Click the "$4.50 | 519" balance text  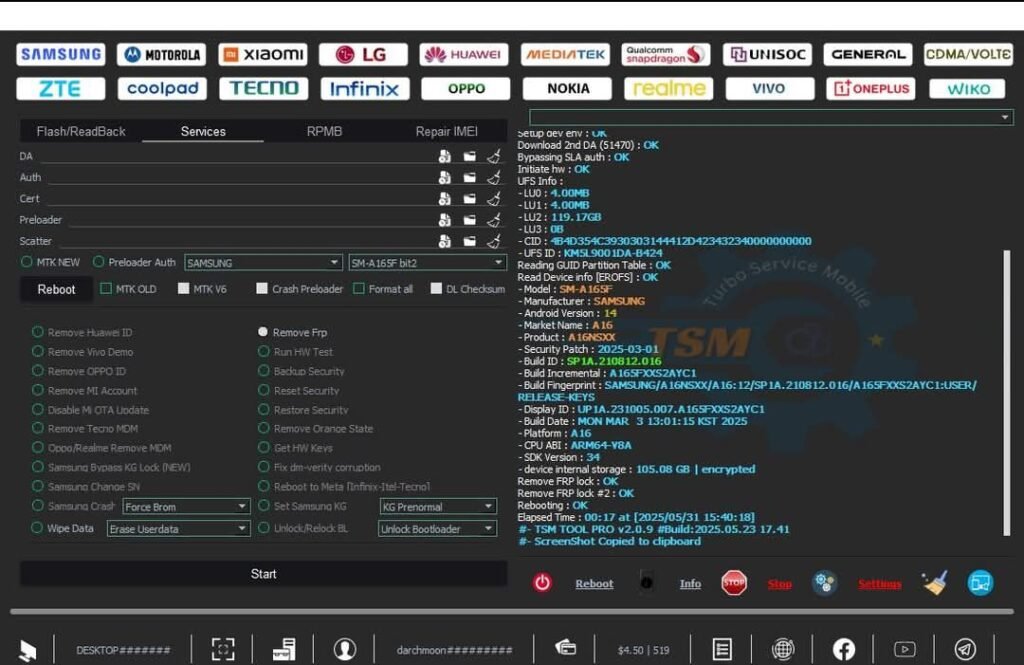pos(643,650)
